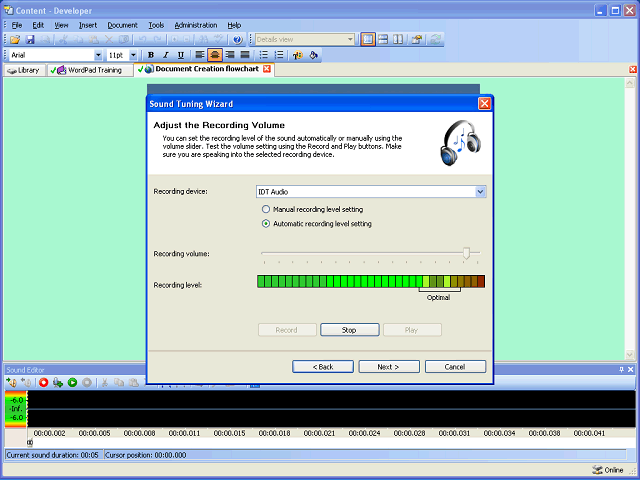The width and height of the screenshot is (640, 480).
Task: Toggle underline formatting
Action: [181, 55]
